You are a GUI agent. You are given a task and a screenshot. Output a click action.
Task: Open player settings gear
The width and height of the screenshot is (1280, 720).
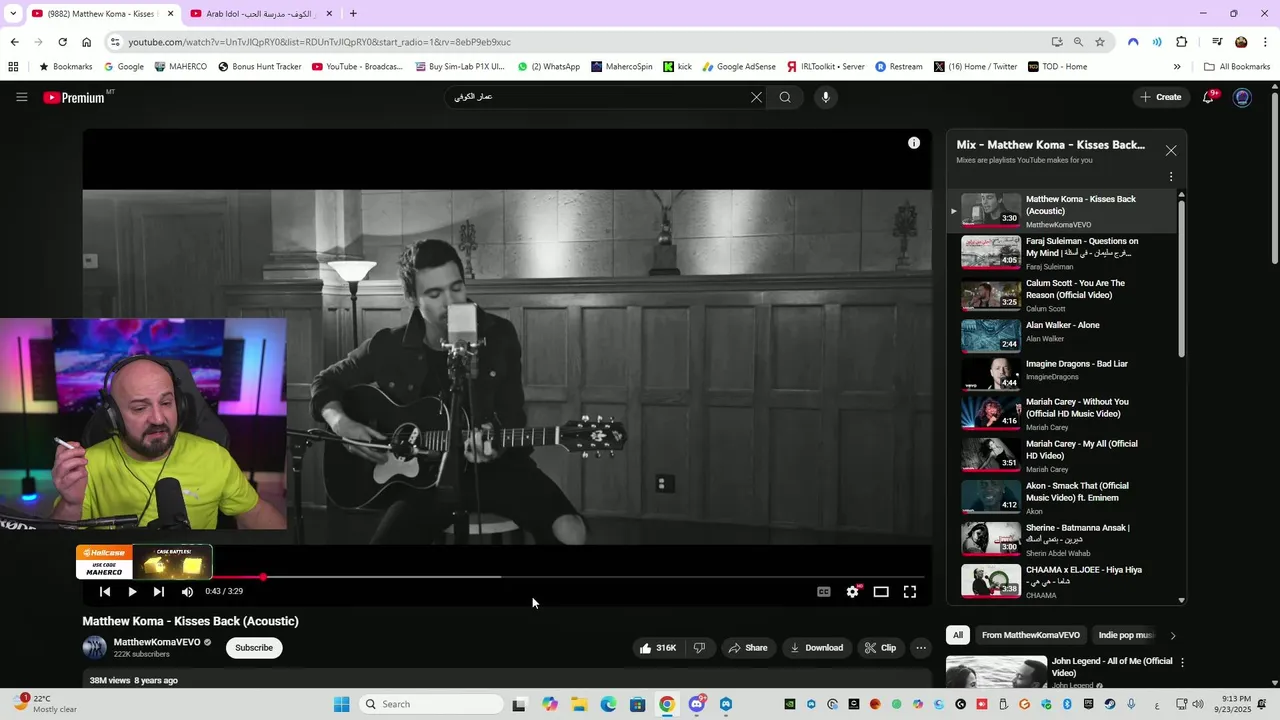(x=852, y=592)
